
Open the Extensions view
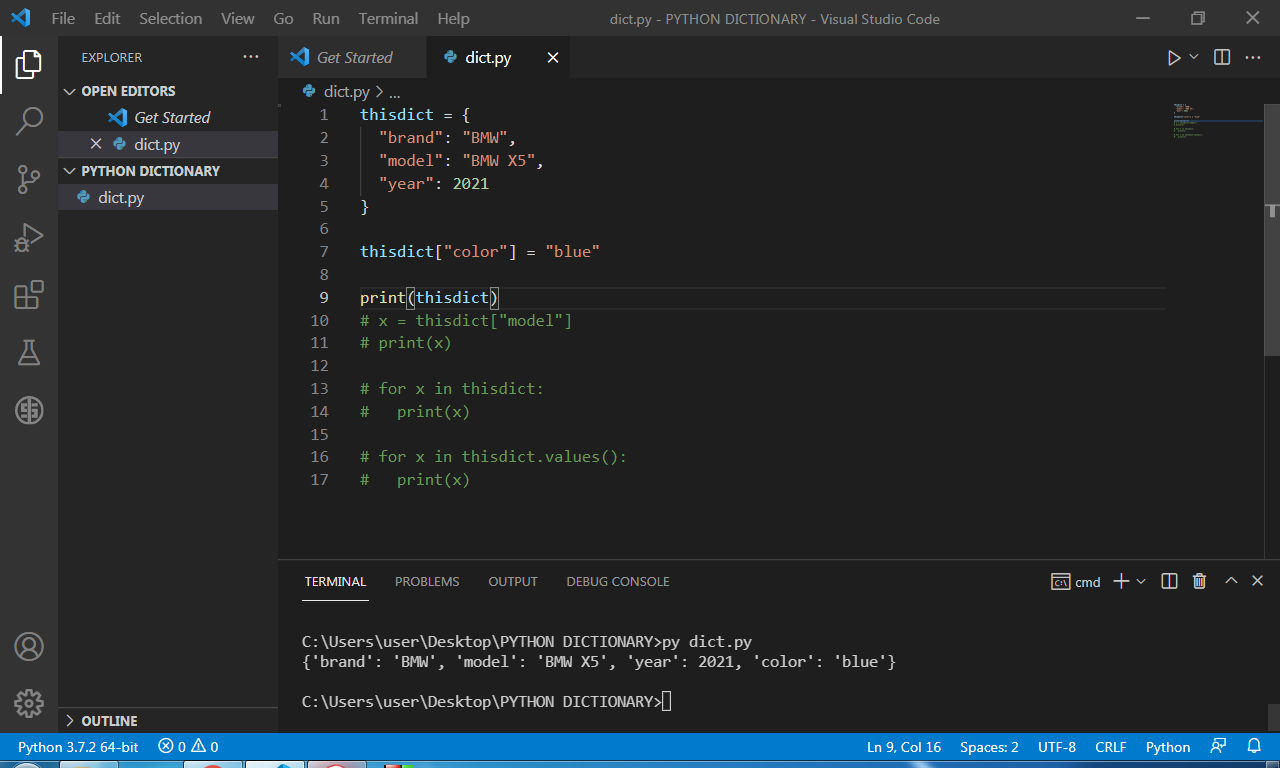click(x=29, y=295)
